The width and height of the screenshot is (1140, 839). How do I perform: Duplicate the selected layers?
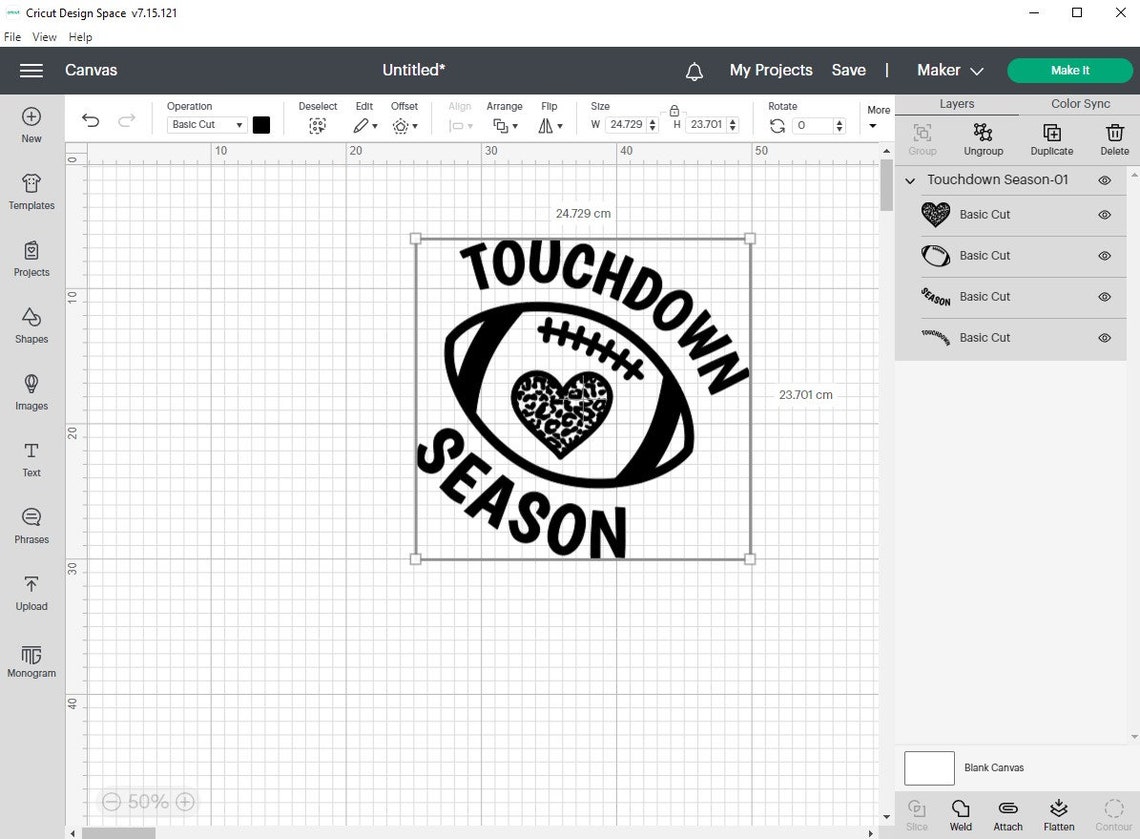[1051, 138]
